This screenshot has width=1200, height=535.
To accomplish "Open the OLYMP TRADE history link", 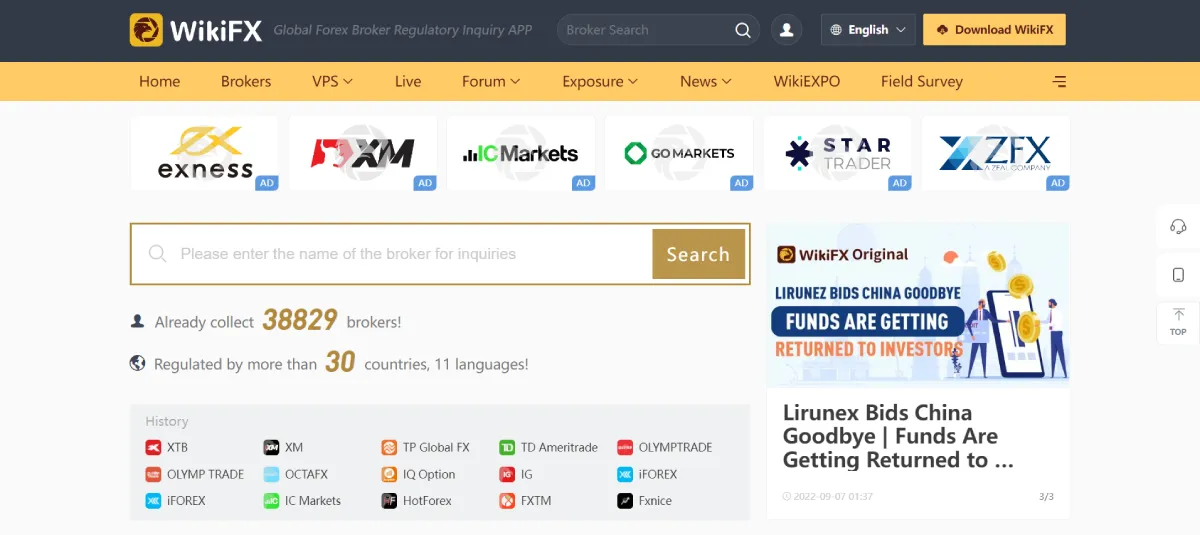I will [x=195, y=474].
